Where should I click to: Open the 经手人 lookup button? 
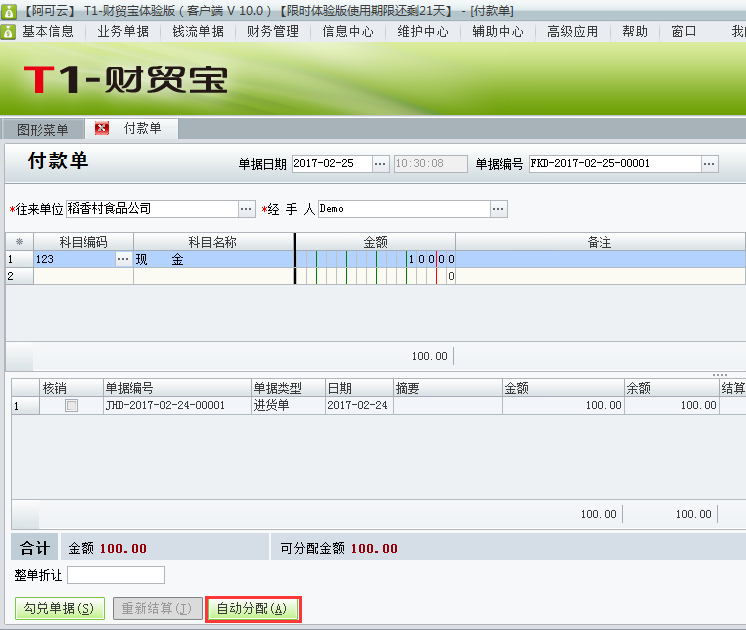point(498,209)
